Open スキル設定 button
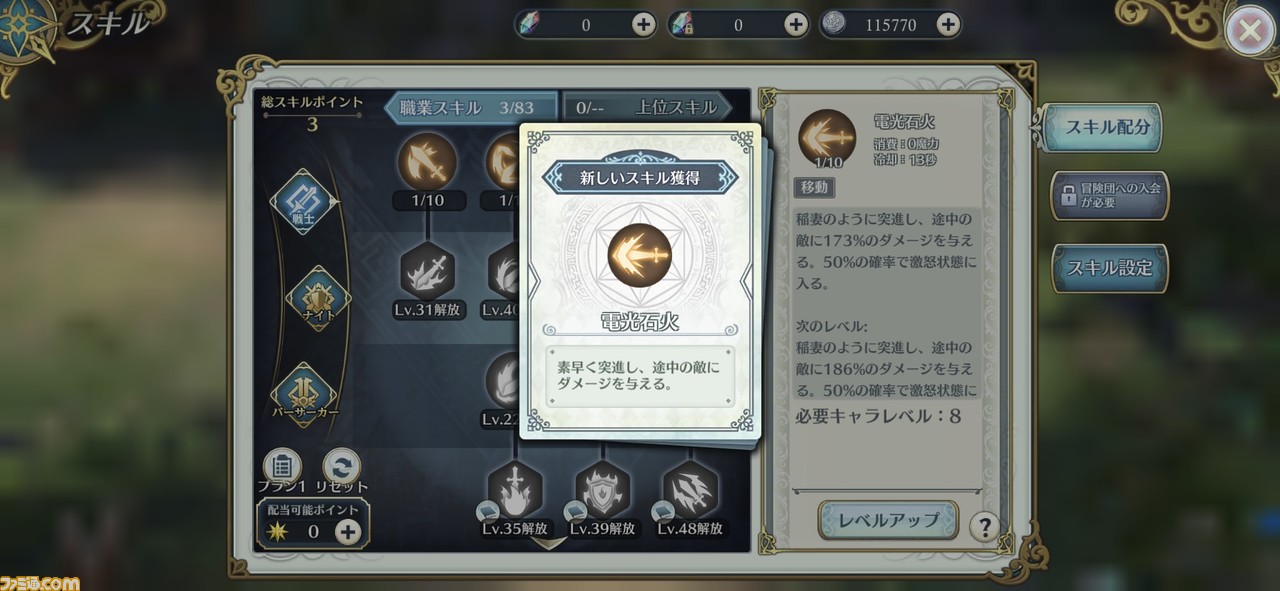This screenshot has height=591, width=1280. (x=1109, y=268)
